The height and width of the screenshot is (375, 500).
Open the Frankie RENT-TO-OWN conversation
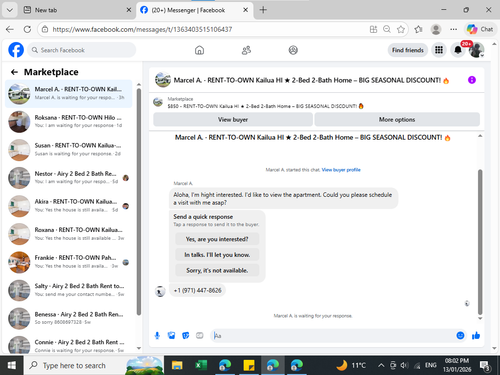69,262
